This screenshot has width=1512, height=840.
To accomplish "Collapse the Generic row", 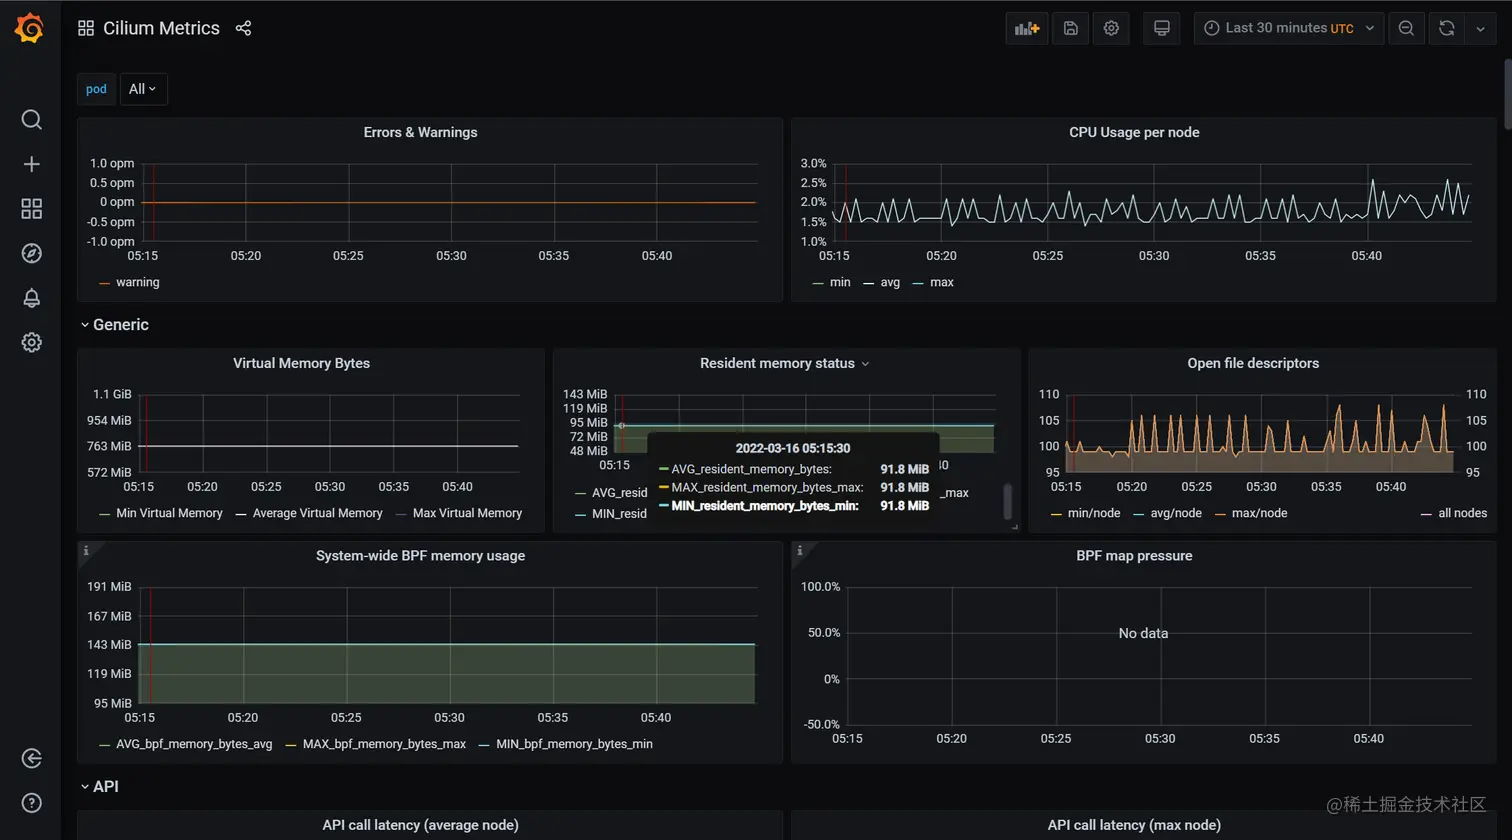I will tap(114, 325).
